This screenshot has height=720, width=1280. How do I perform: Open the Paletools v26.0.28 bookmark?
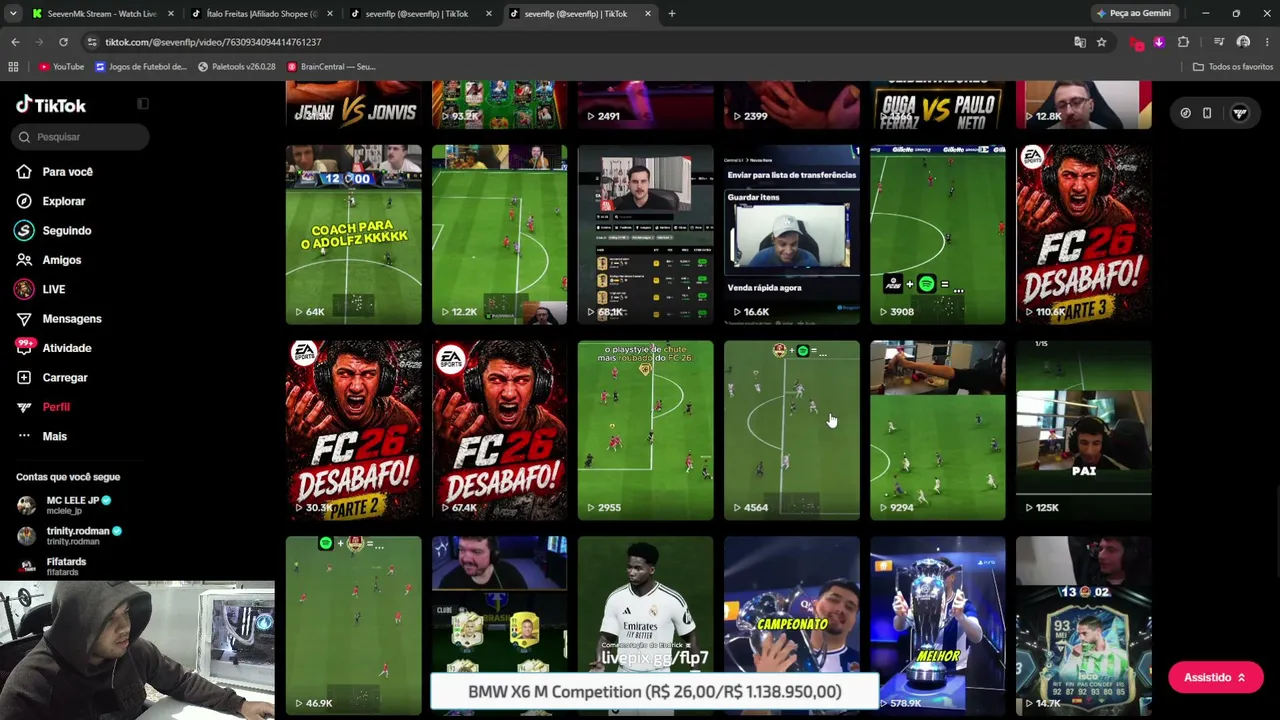(x=237, y=67)
